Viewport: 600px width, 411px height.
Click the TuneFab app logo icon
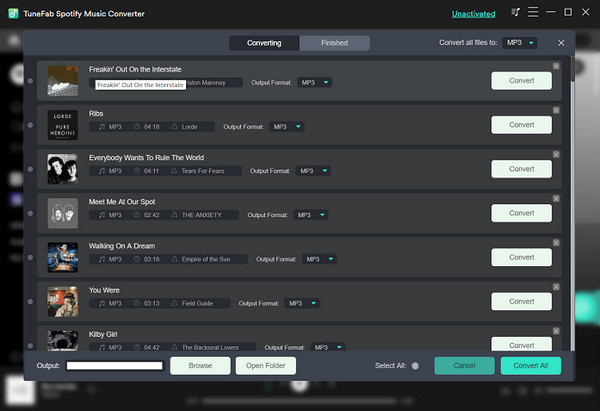[x=13, y=13]
